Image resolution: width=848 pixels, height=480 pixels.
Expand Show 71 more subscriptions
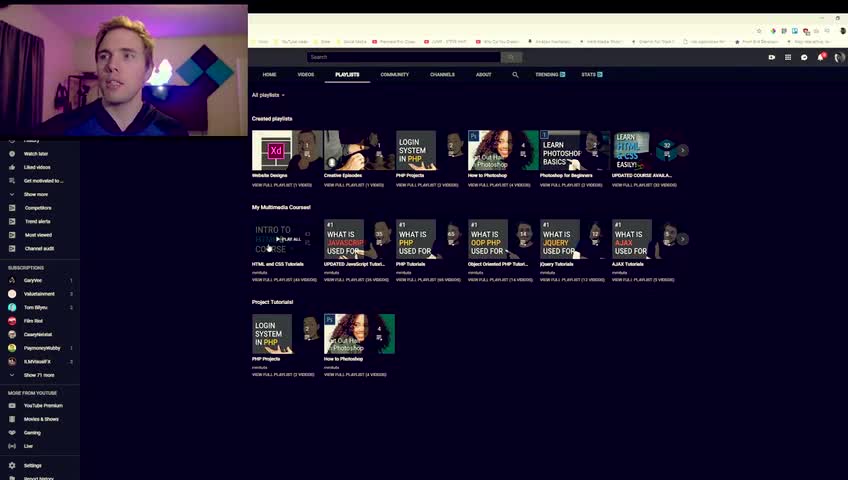tap(38, 375)
